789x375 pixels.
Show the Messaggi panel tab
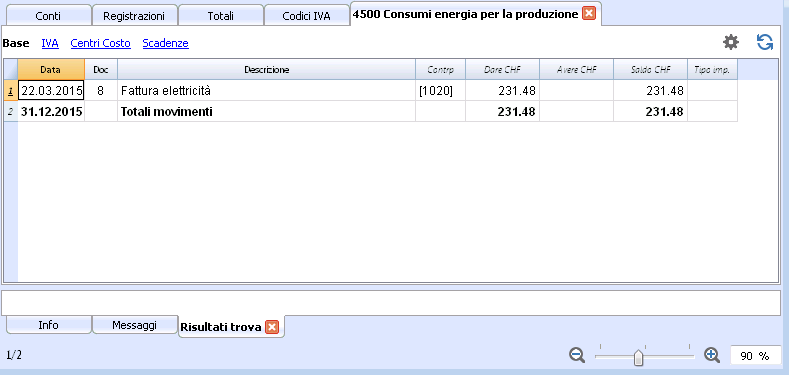pos(134,325)
